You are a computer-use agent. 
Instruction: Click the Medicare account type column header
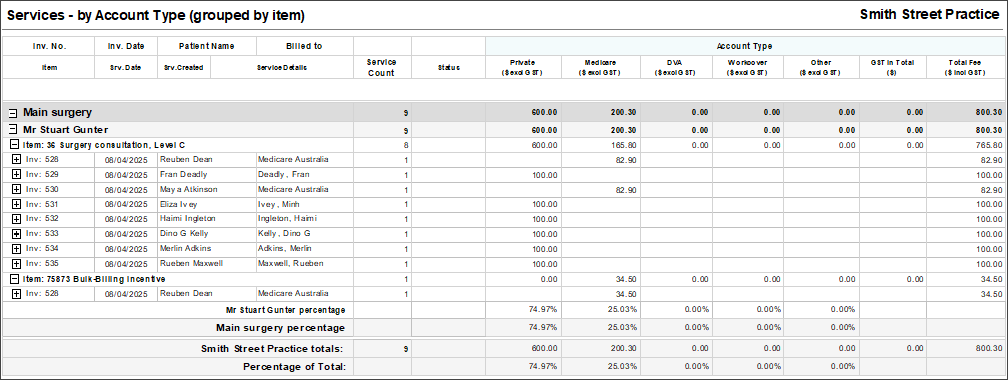(x=600, y=68)
